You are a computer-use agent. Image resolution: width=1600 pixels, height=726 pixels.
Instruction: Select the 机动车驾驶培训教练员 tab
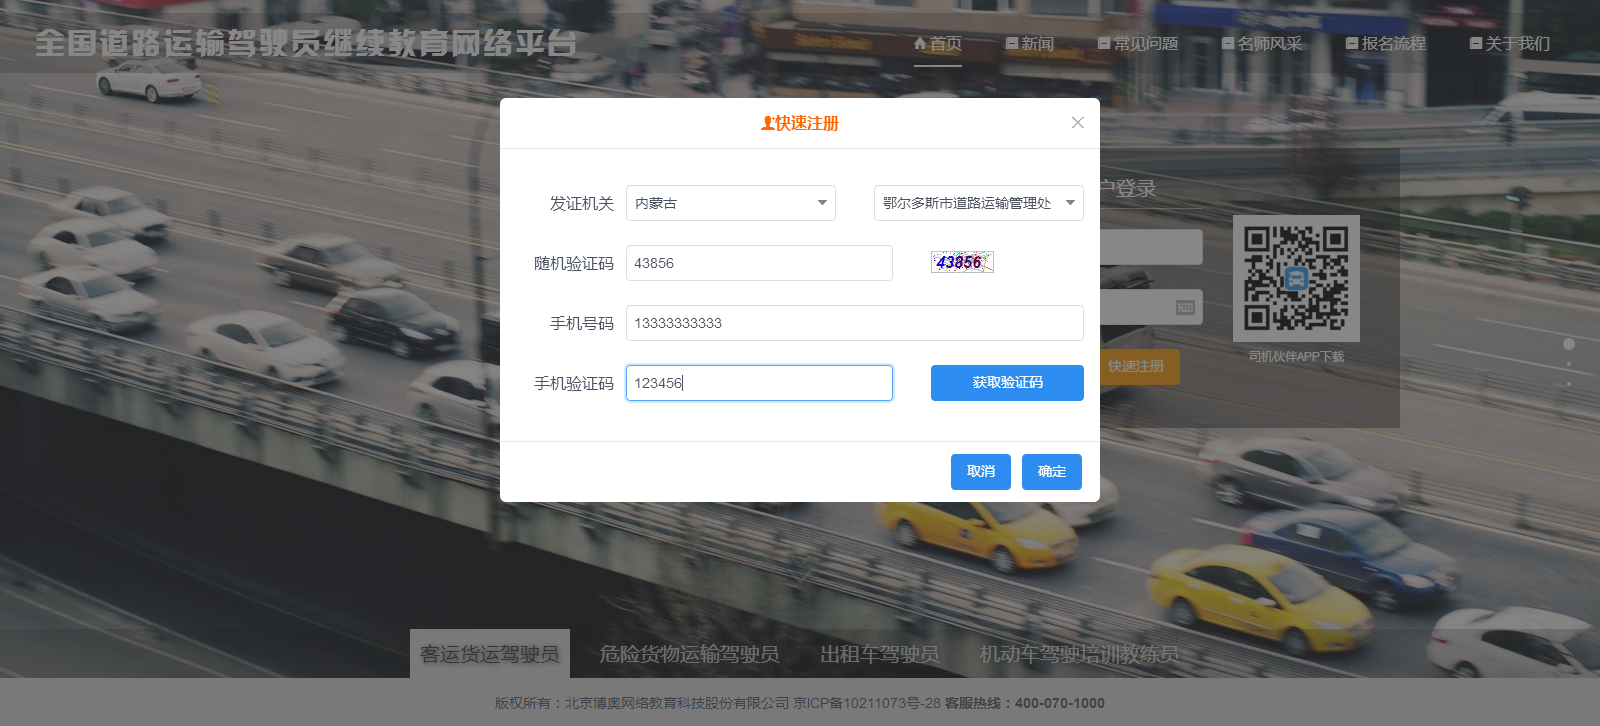click(x=1079, y=654)
